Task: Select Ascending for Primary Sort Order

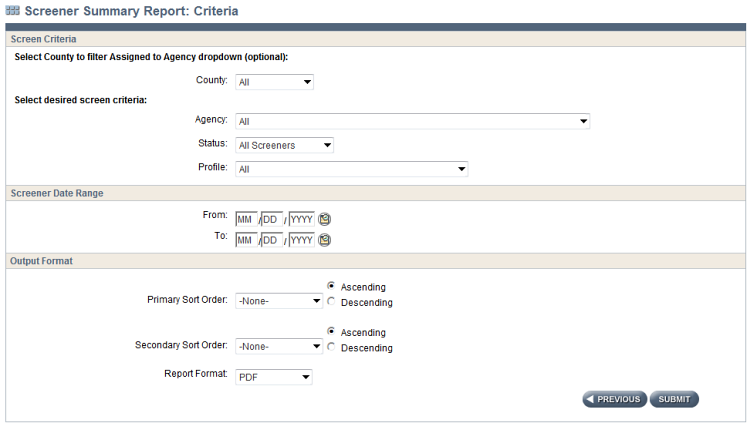Action: [331, 286]
